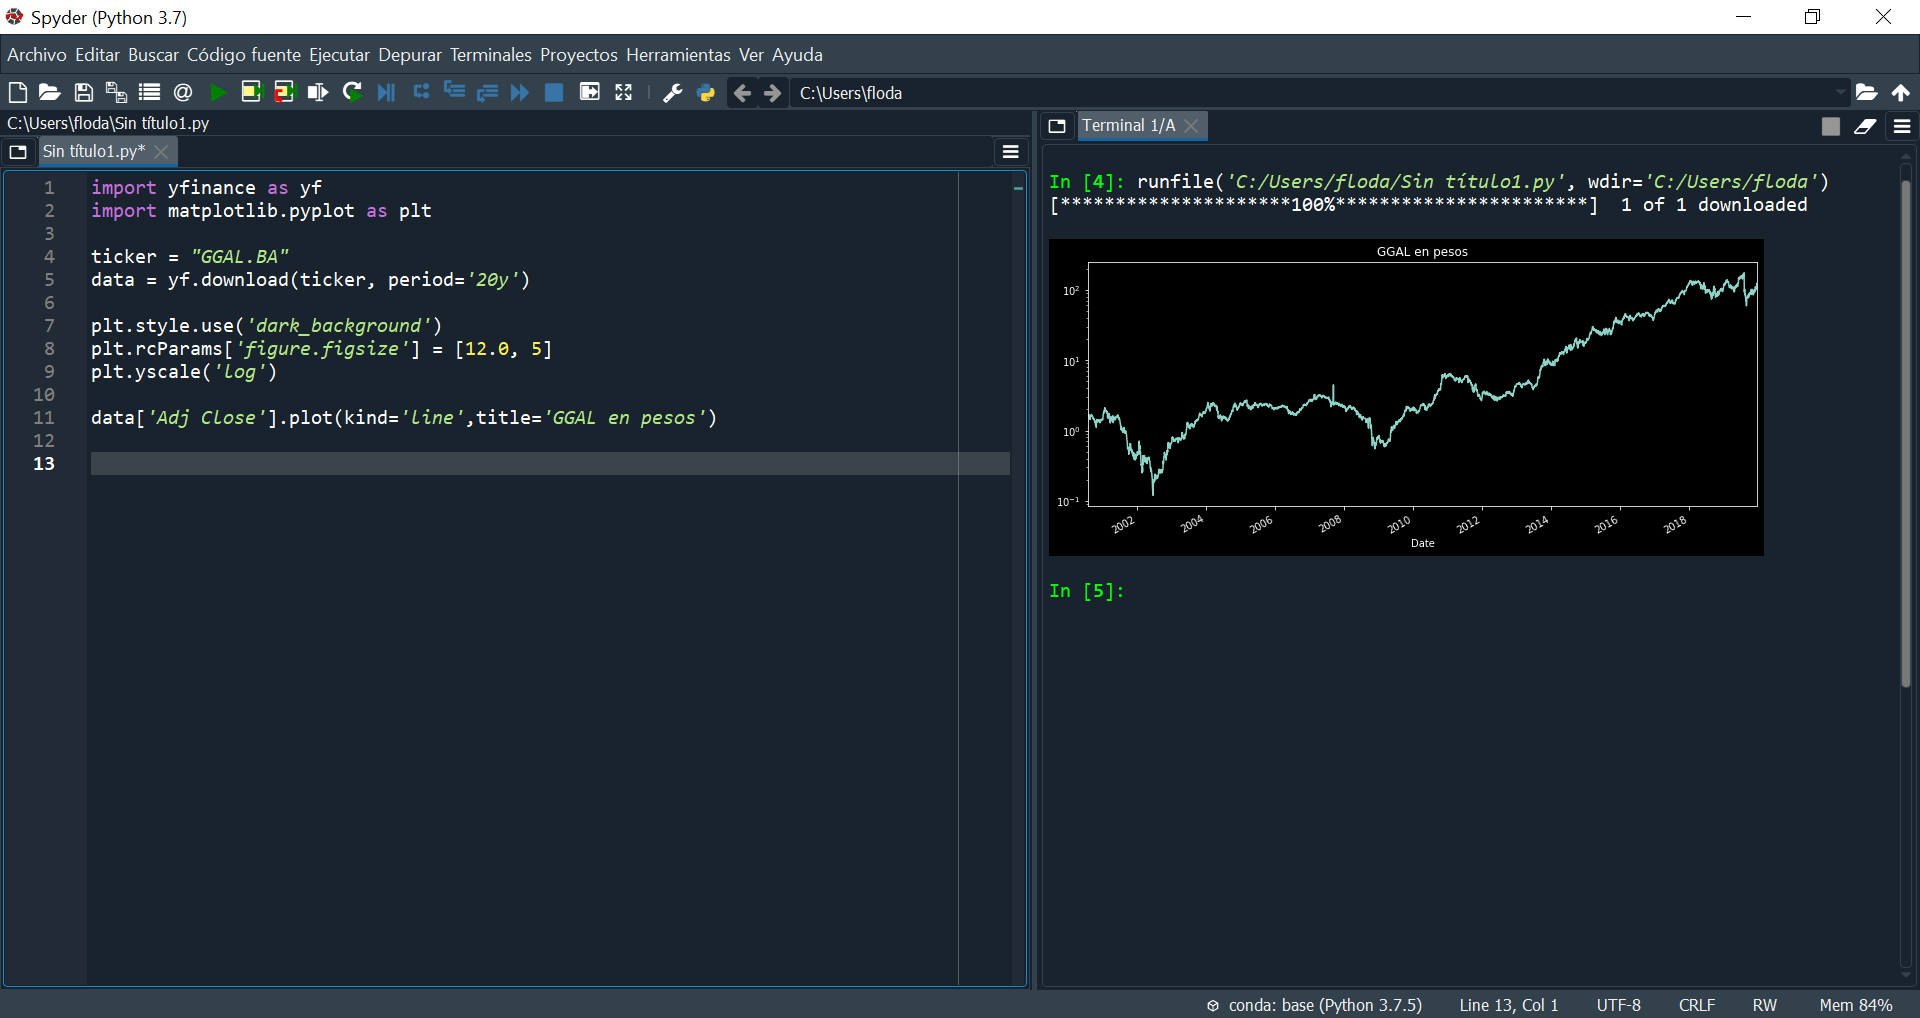The width and height of the screenshot is (1920, 1018).
Task: Click the conda: base (Python 3.7.5) status
Action: click(1313, 1005)
